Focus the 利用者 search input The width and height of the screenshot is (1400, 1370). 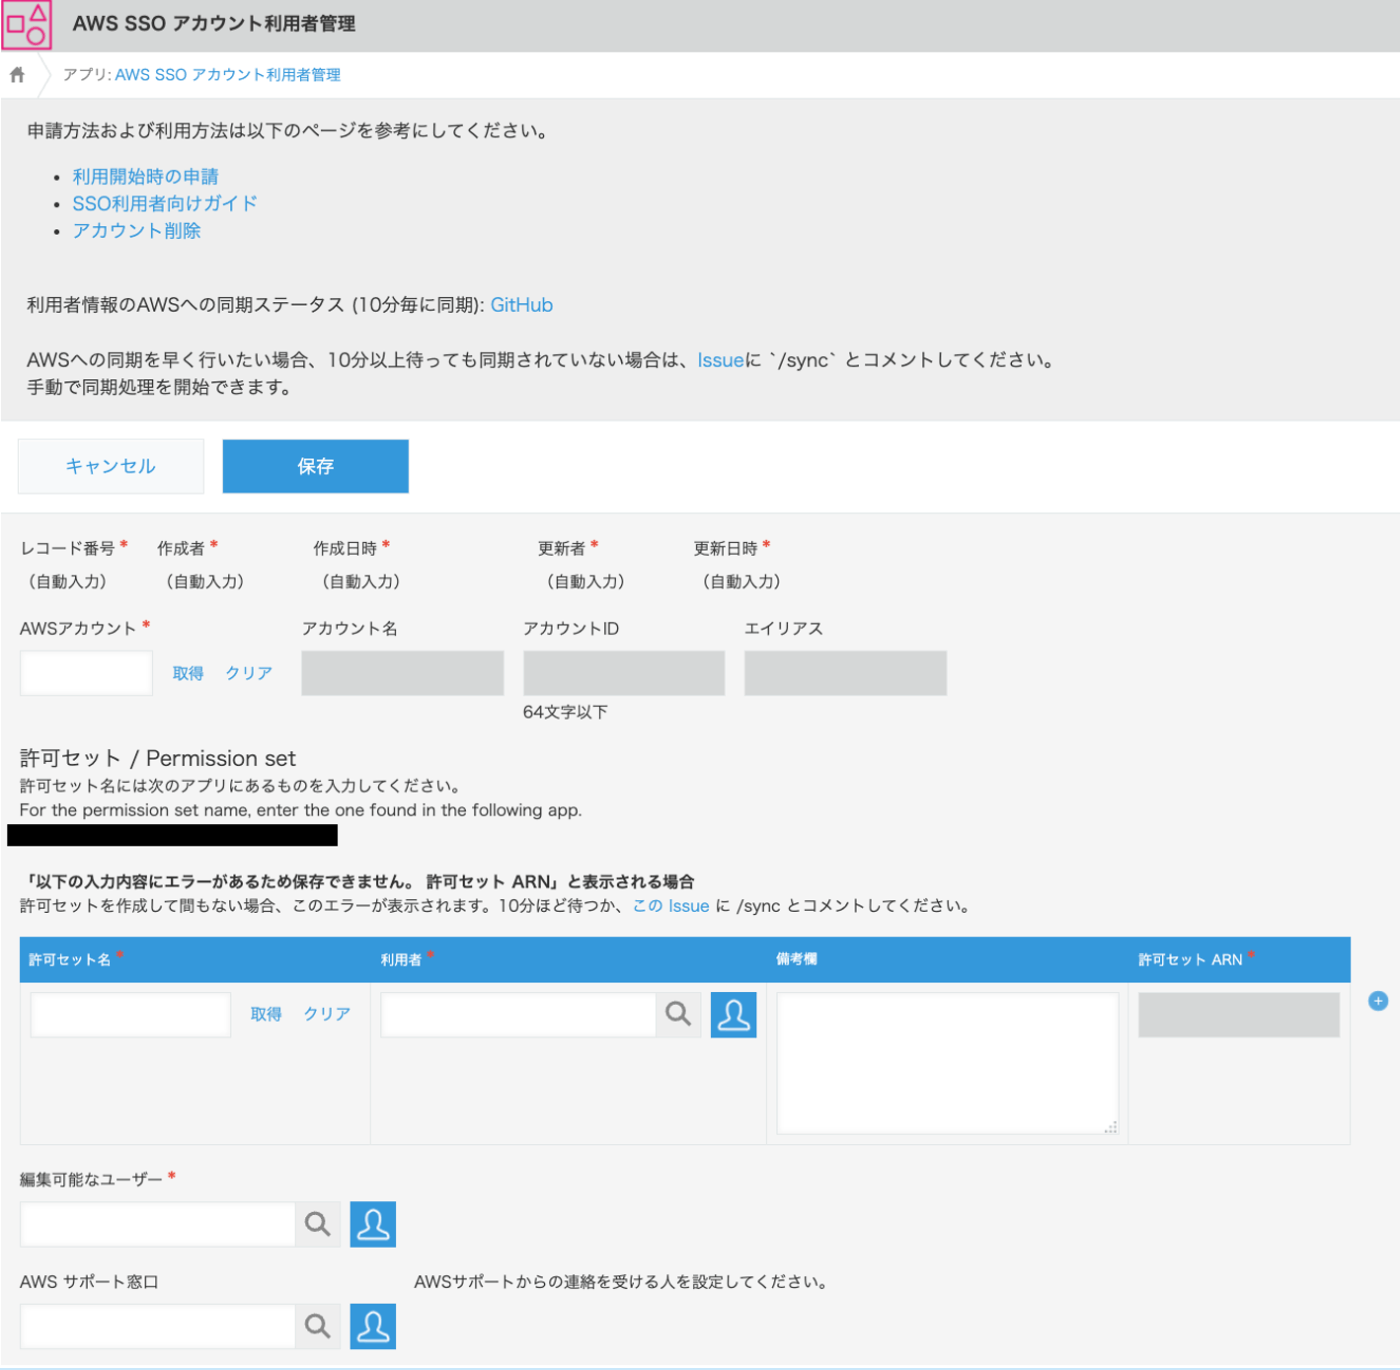pyautogui.click(x=518, y=1015)
